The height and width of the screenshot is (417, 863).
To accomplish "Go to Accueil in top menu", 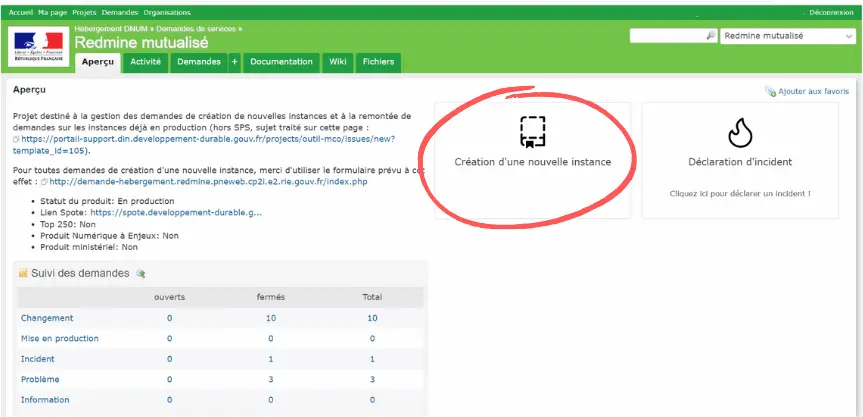I will click(x=21, y=12).
